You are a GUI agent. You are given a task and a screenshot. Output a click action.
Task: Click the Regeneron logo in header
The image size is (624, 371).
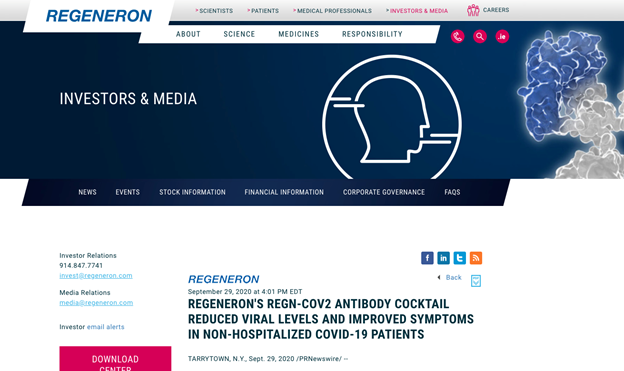point(99,16)
